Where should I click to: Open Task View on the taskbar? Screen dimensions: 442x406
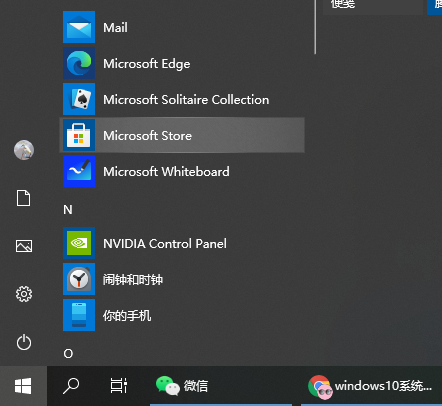tap(119, 386)
